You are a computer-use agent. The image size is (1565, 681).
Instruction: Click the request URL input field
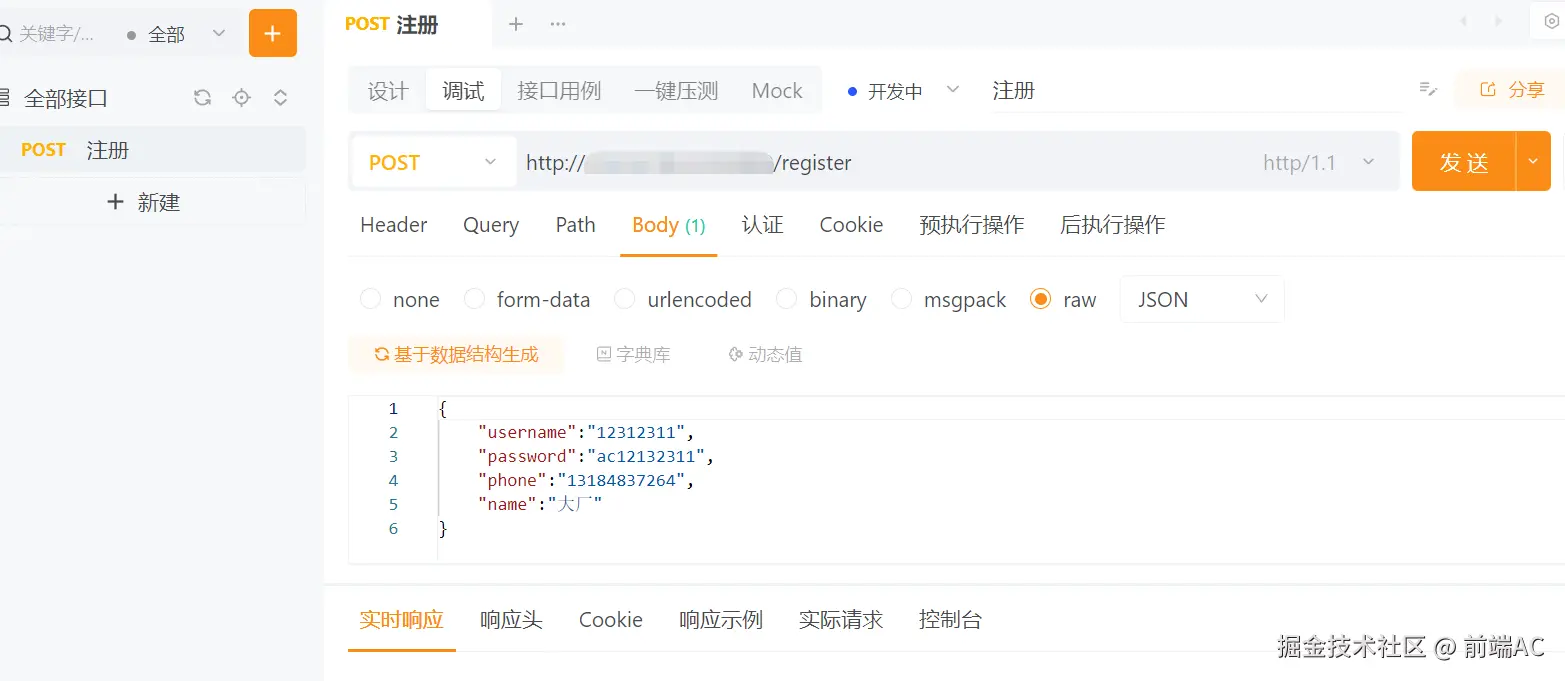coord(800,161)
